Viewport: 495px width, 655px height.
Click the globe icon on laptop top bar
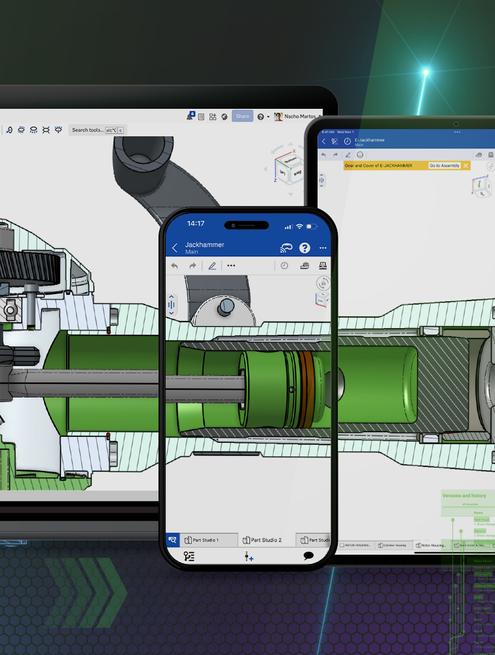(x=225, y=117)
